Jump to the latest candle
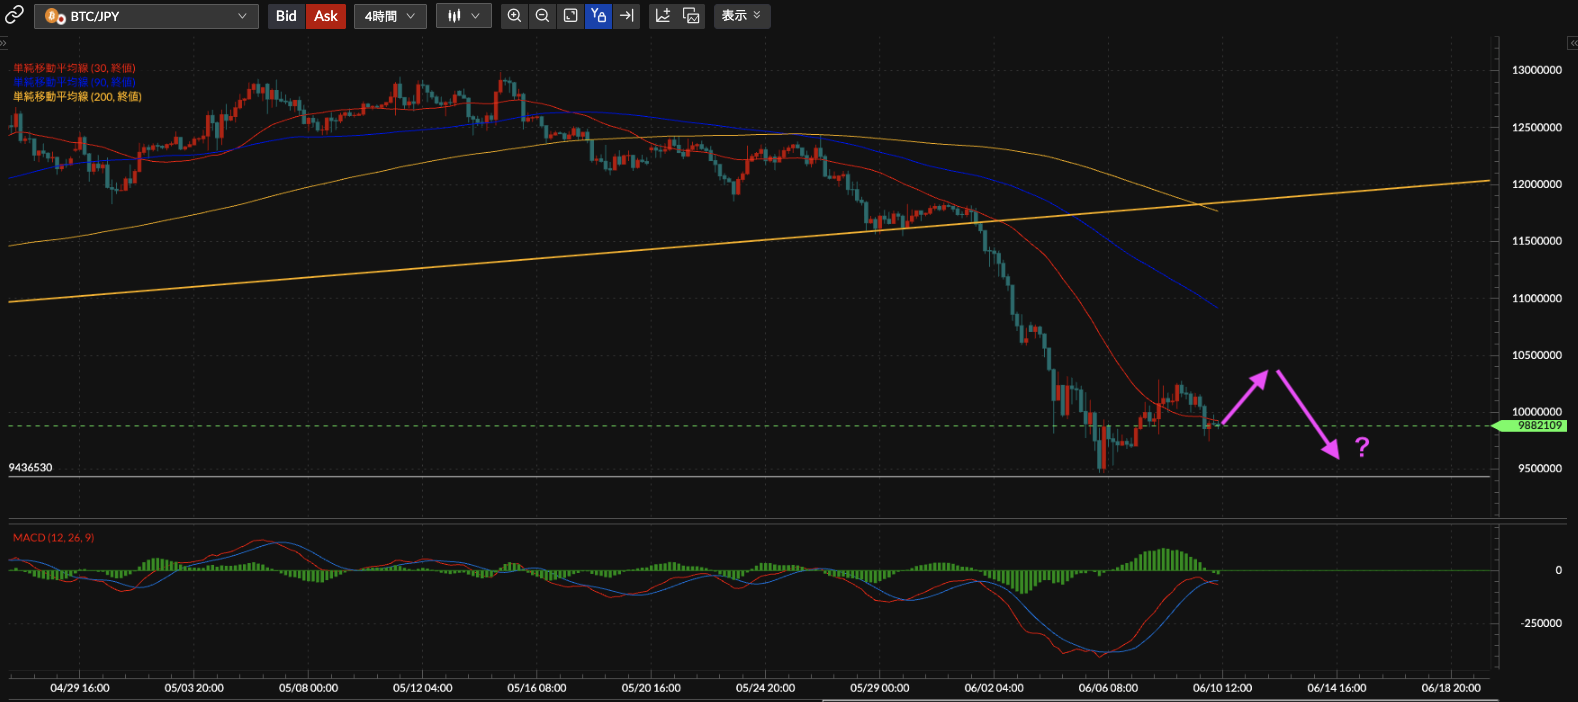1578x702 pixels. pyautogui.click(x=626, y=16)
